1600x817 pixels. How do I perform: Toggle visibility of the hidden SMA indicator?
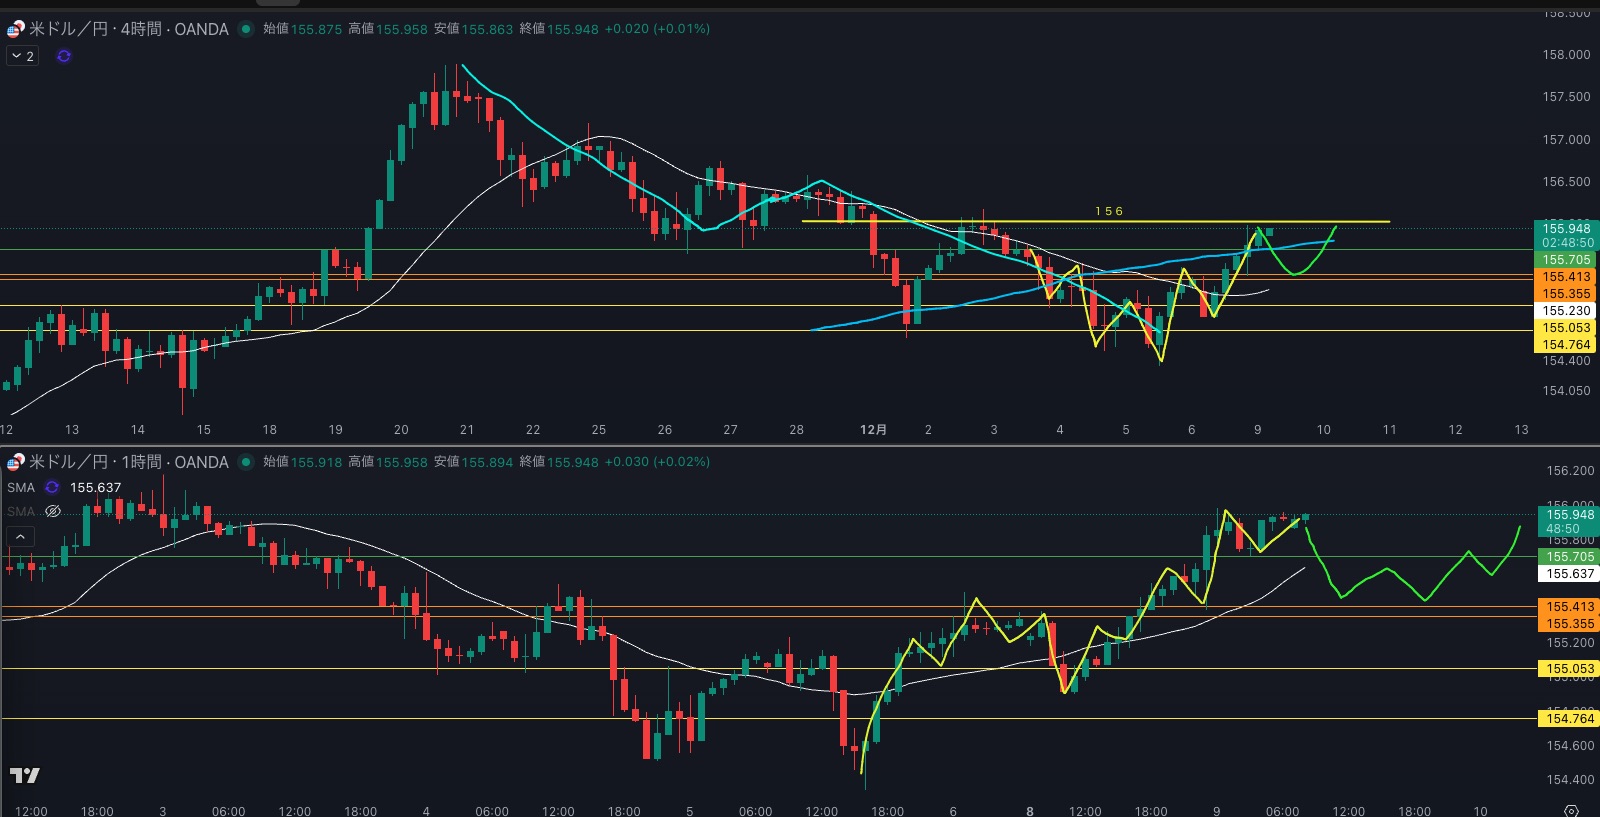click(53, 511)
